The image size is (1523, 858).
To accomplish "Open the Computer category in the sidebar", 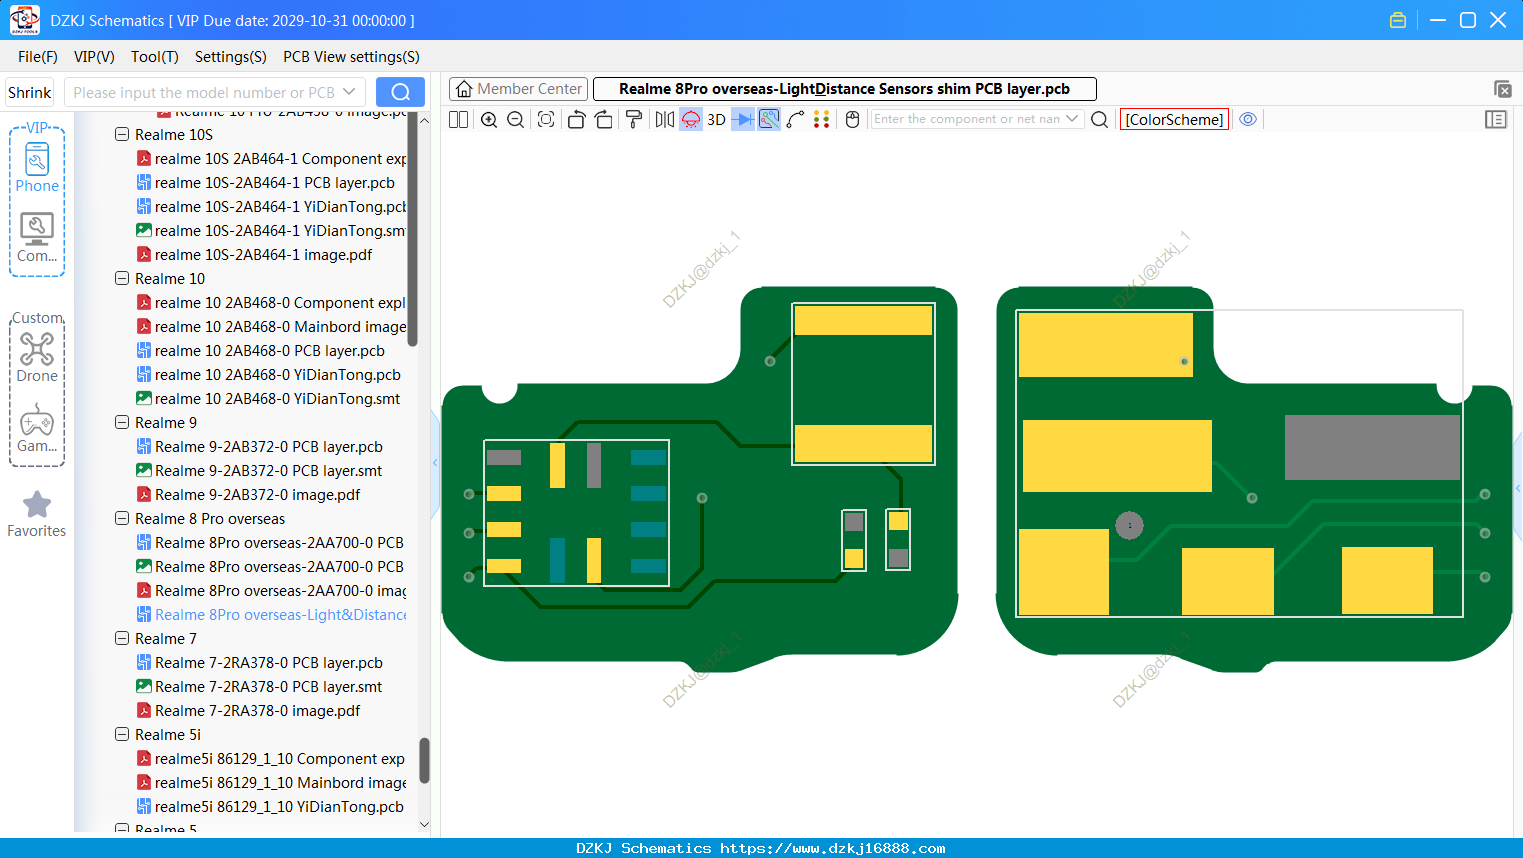I will click(37, 237).
